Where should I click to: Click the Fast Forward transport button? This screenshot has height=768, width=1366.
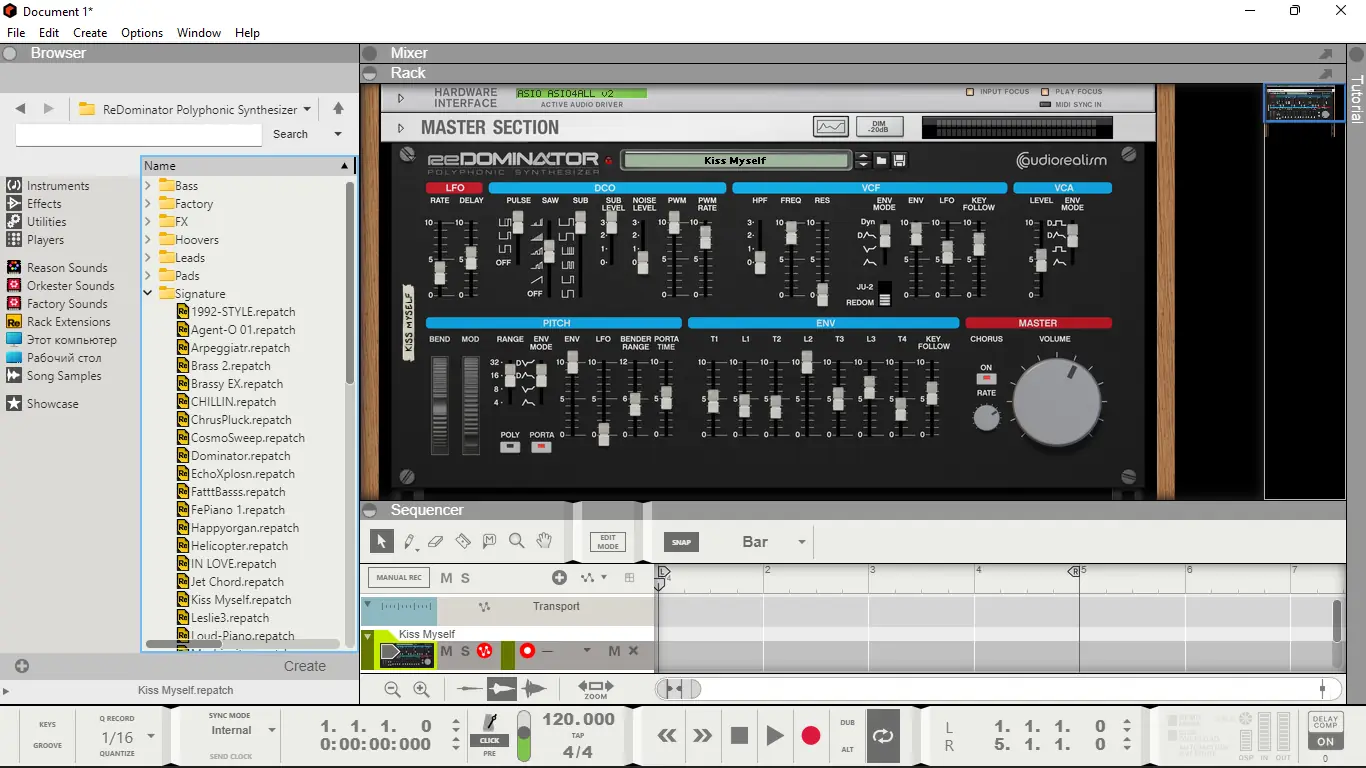703,736
